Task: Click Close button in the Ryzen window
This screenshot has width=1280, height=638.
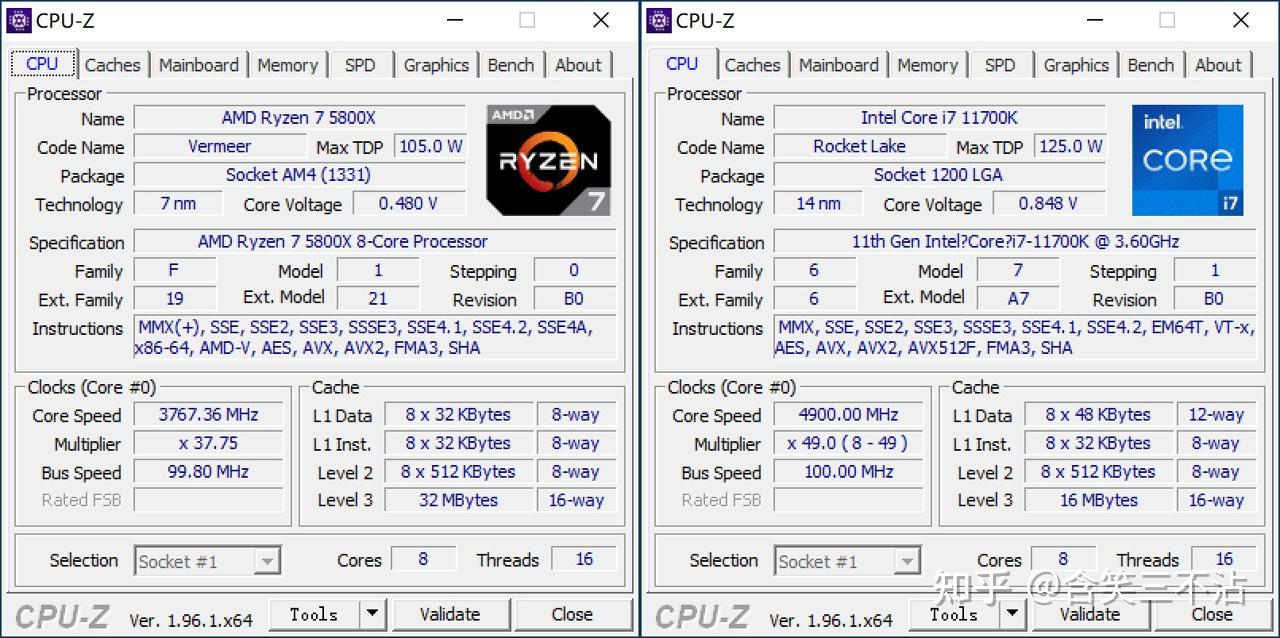Action: 572,615
